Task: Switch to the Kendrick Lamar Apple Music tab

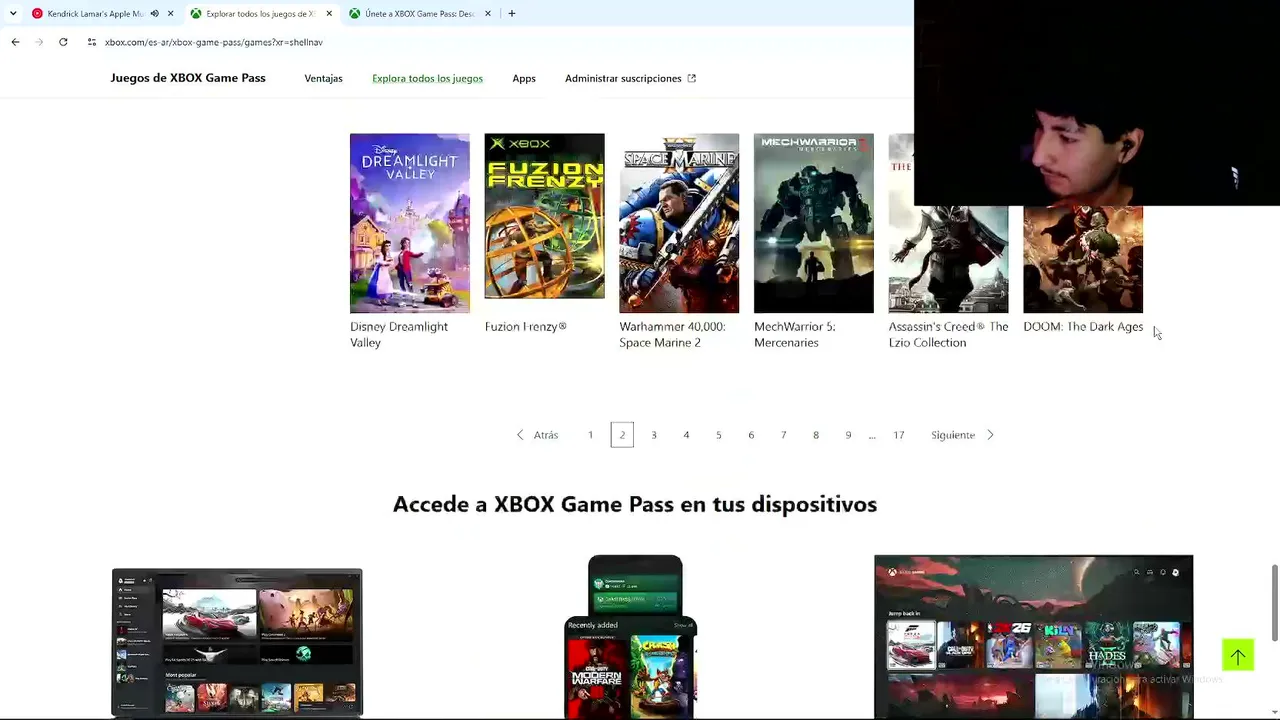Action: click(95, 13)
